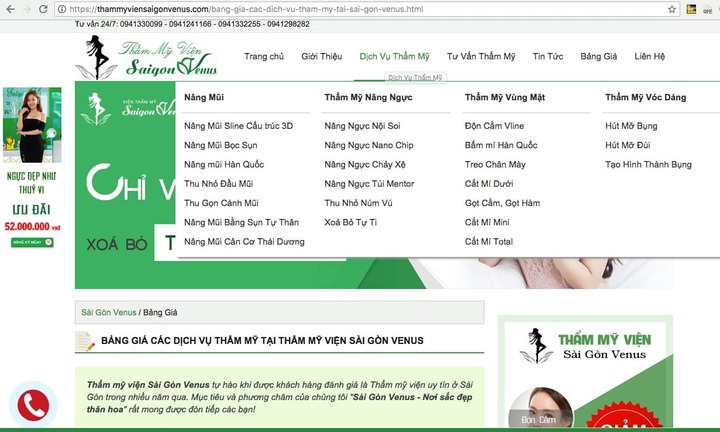Click the left promotional banner ad
Viewport: 720px width, 432px height.
click(31, 168)
